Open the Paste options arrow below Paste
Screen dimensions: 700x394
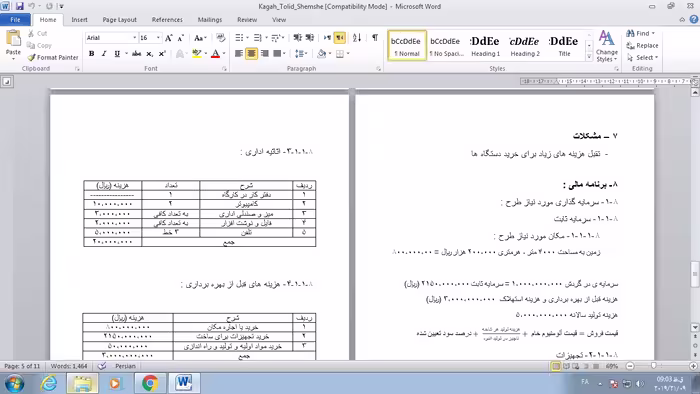click(13, 58)
